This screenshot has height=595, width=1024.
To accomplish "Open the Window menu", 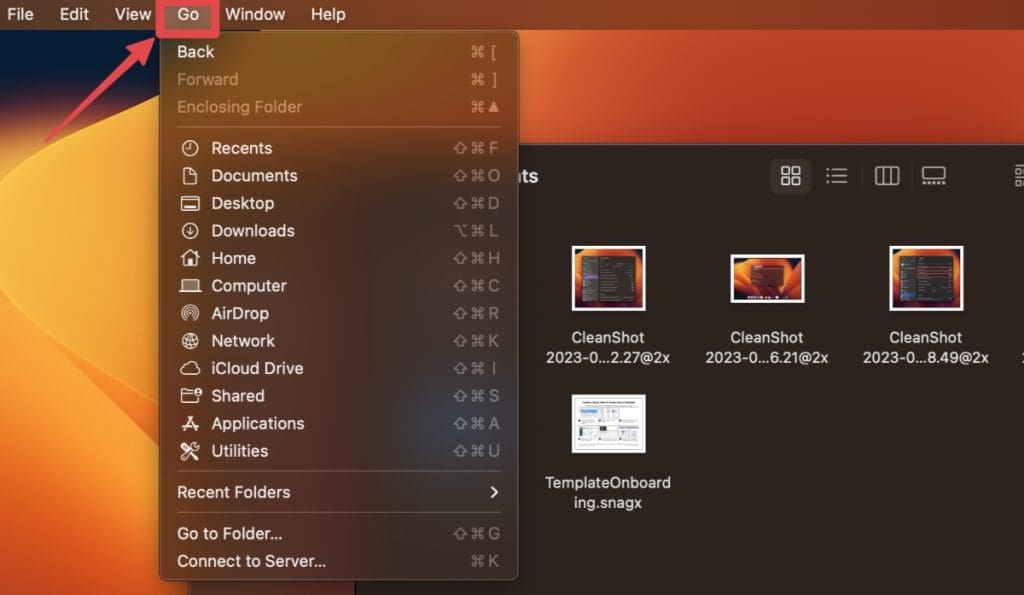I will [x=255, y=14].
